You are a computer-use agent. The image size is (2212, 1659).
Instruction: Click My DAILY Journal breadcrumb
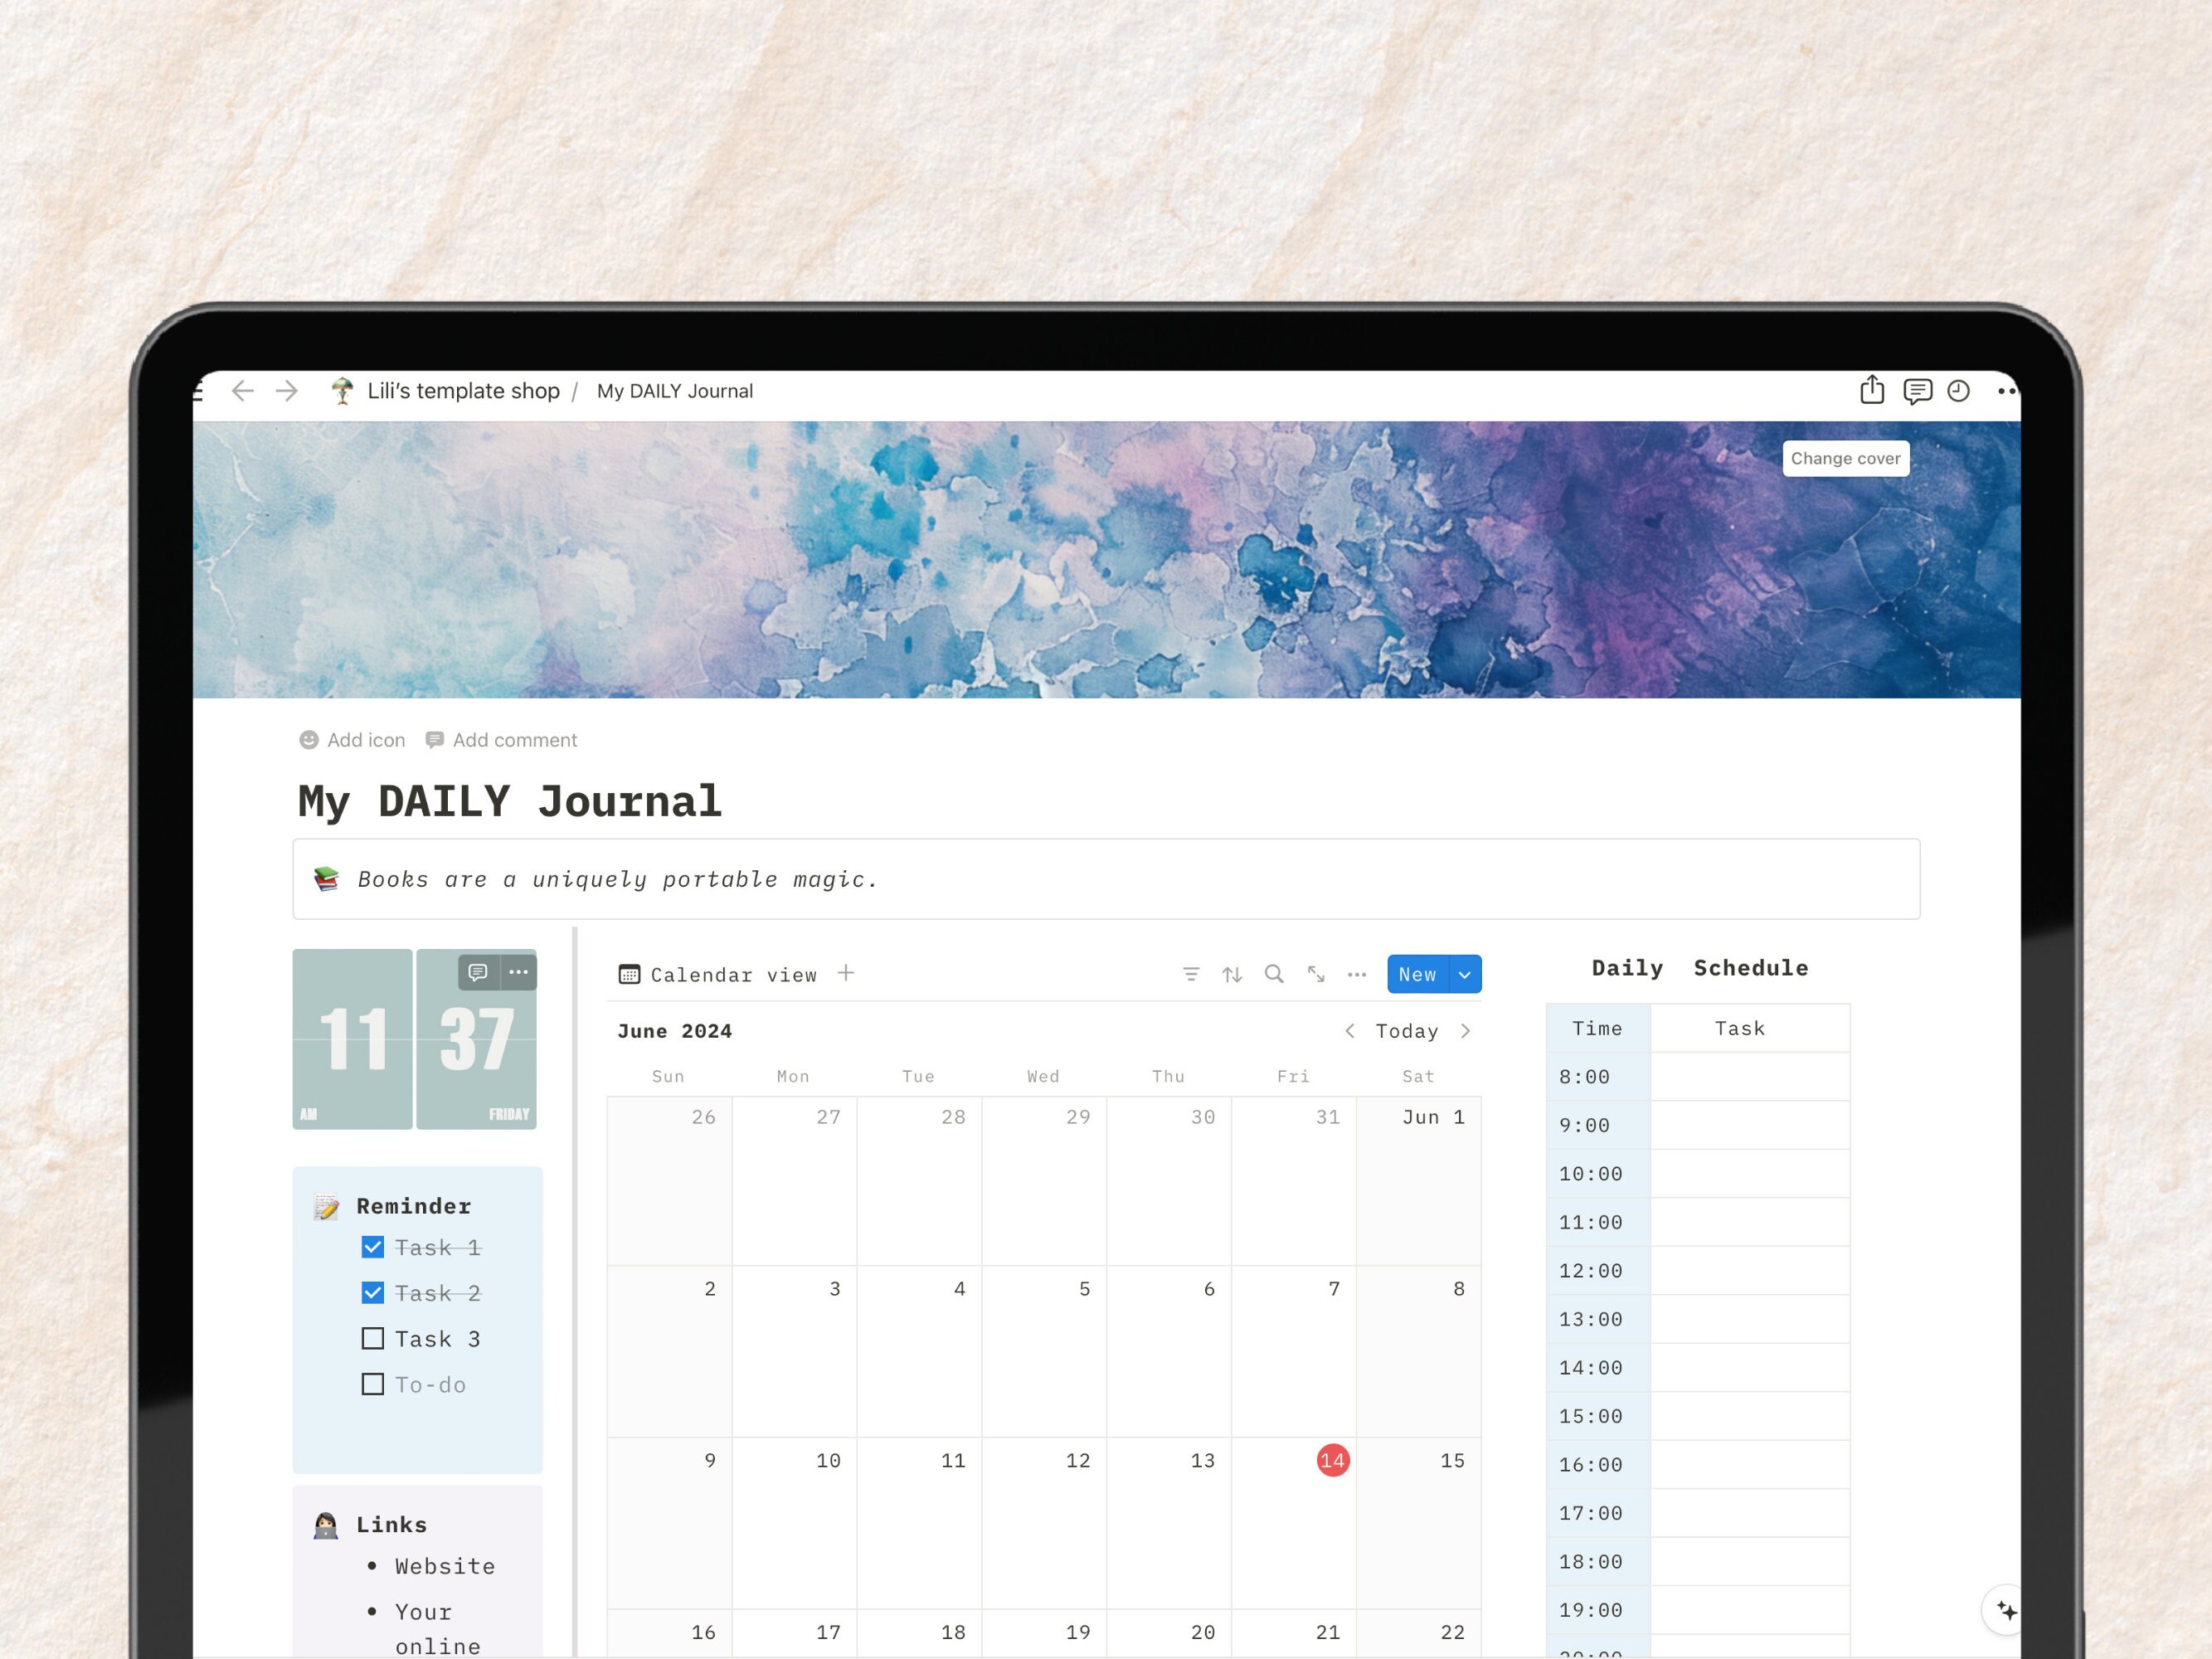pos(675,391)
